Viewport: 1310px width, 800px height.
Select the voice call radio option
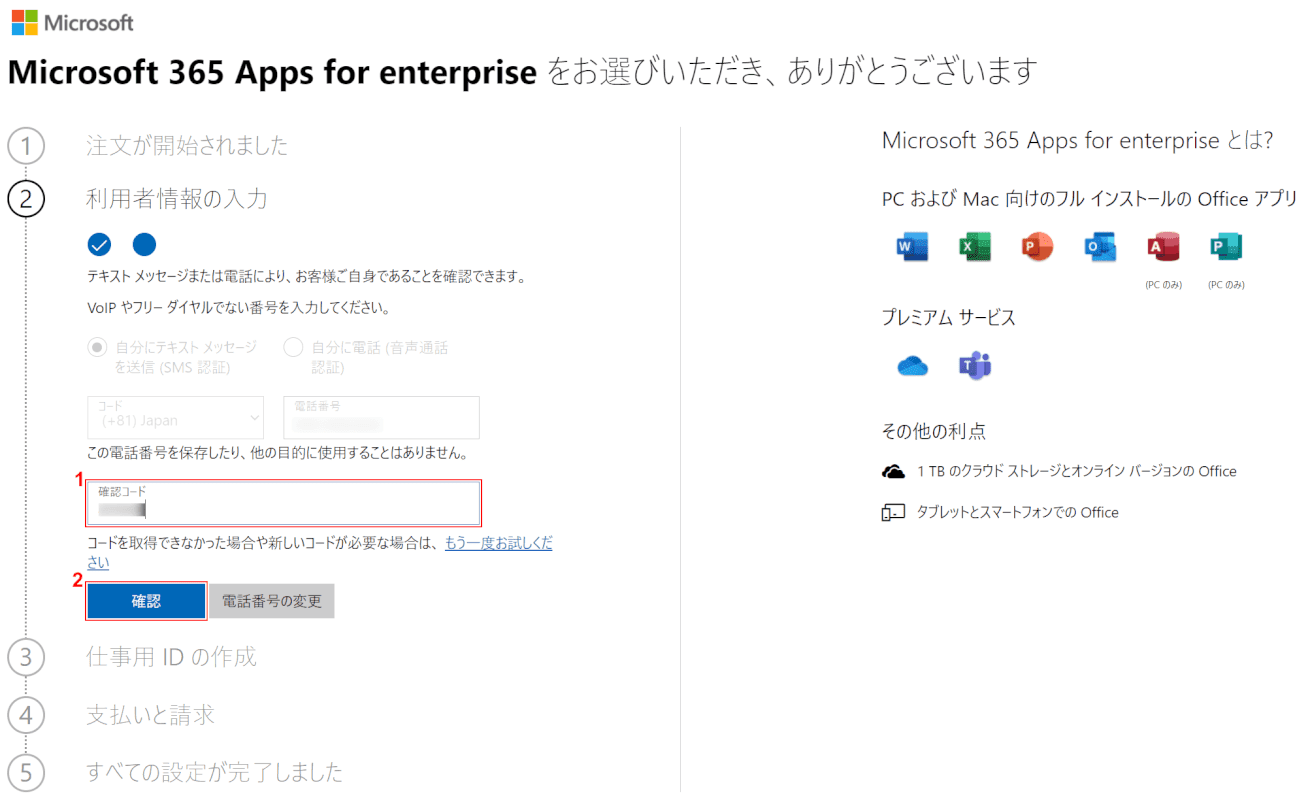pyautogui.click(x=293, y=347)
